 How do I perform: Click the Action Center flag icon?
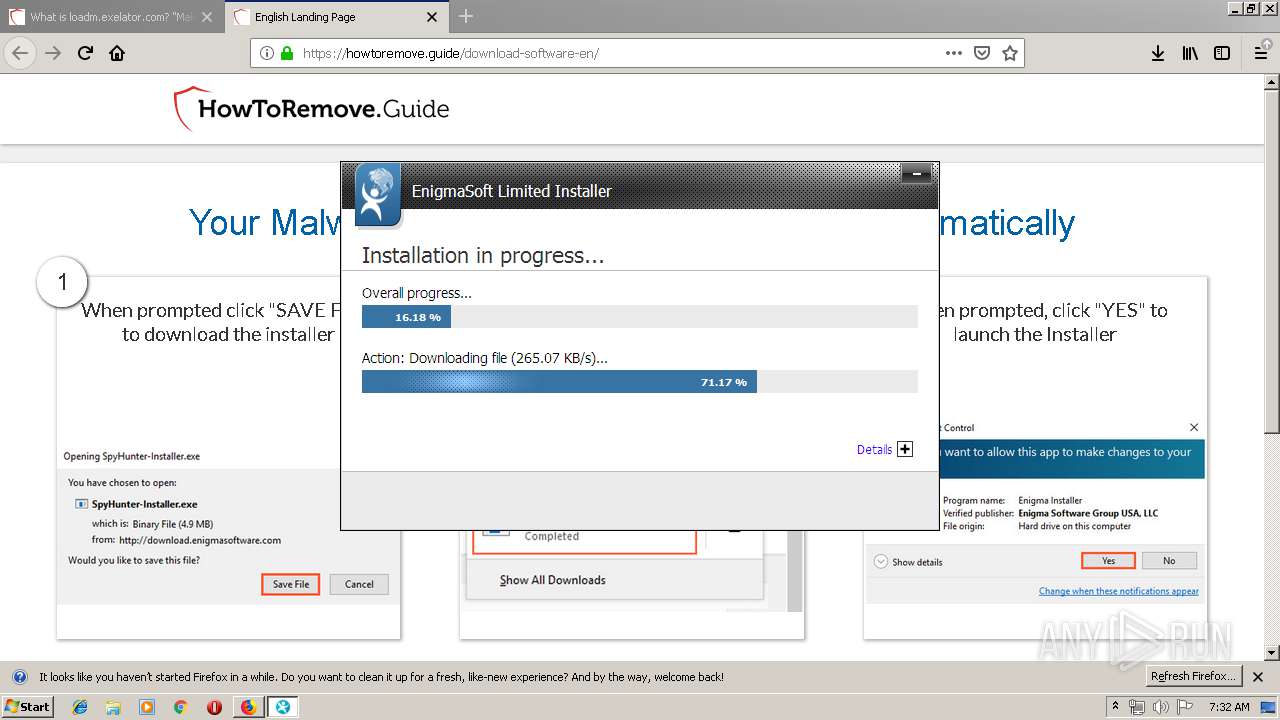tap(1184, 706)
